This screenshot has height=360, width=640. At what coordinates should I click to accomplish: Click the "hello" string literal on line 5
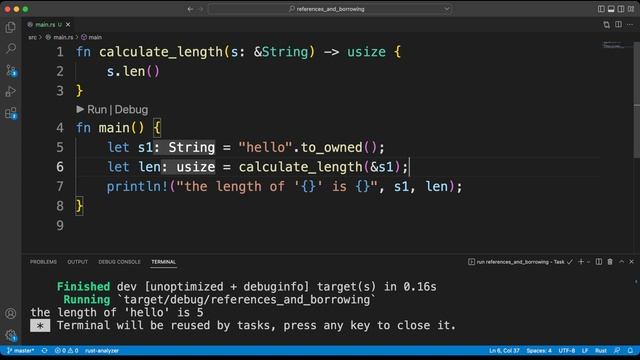[266, 147]
